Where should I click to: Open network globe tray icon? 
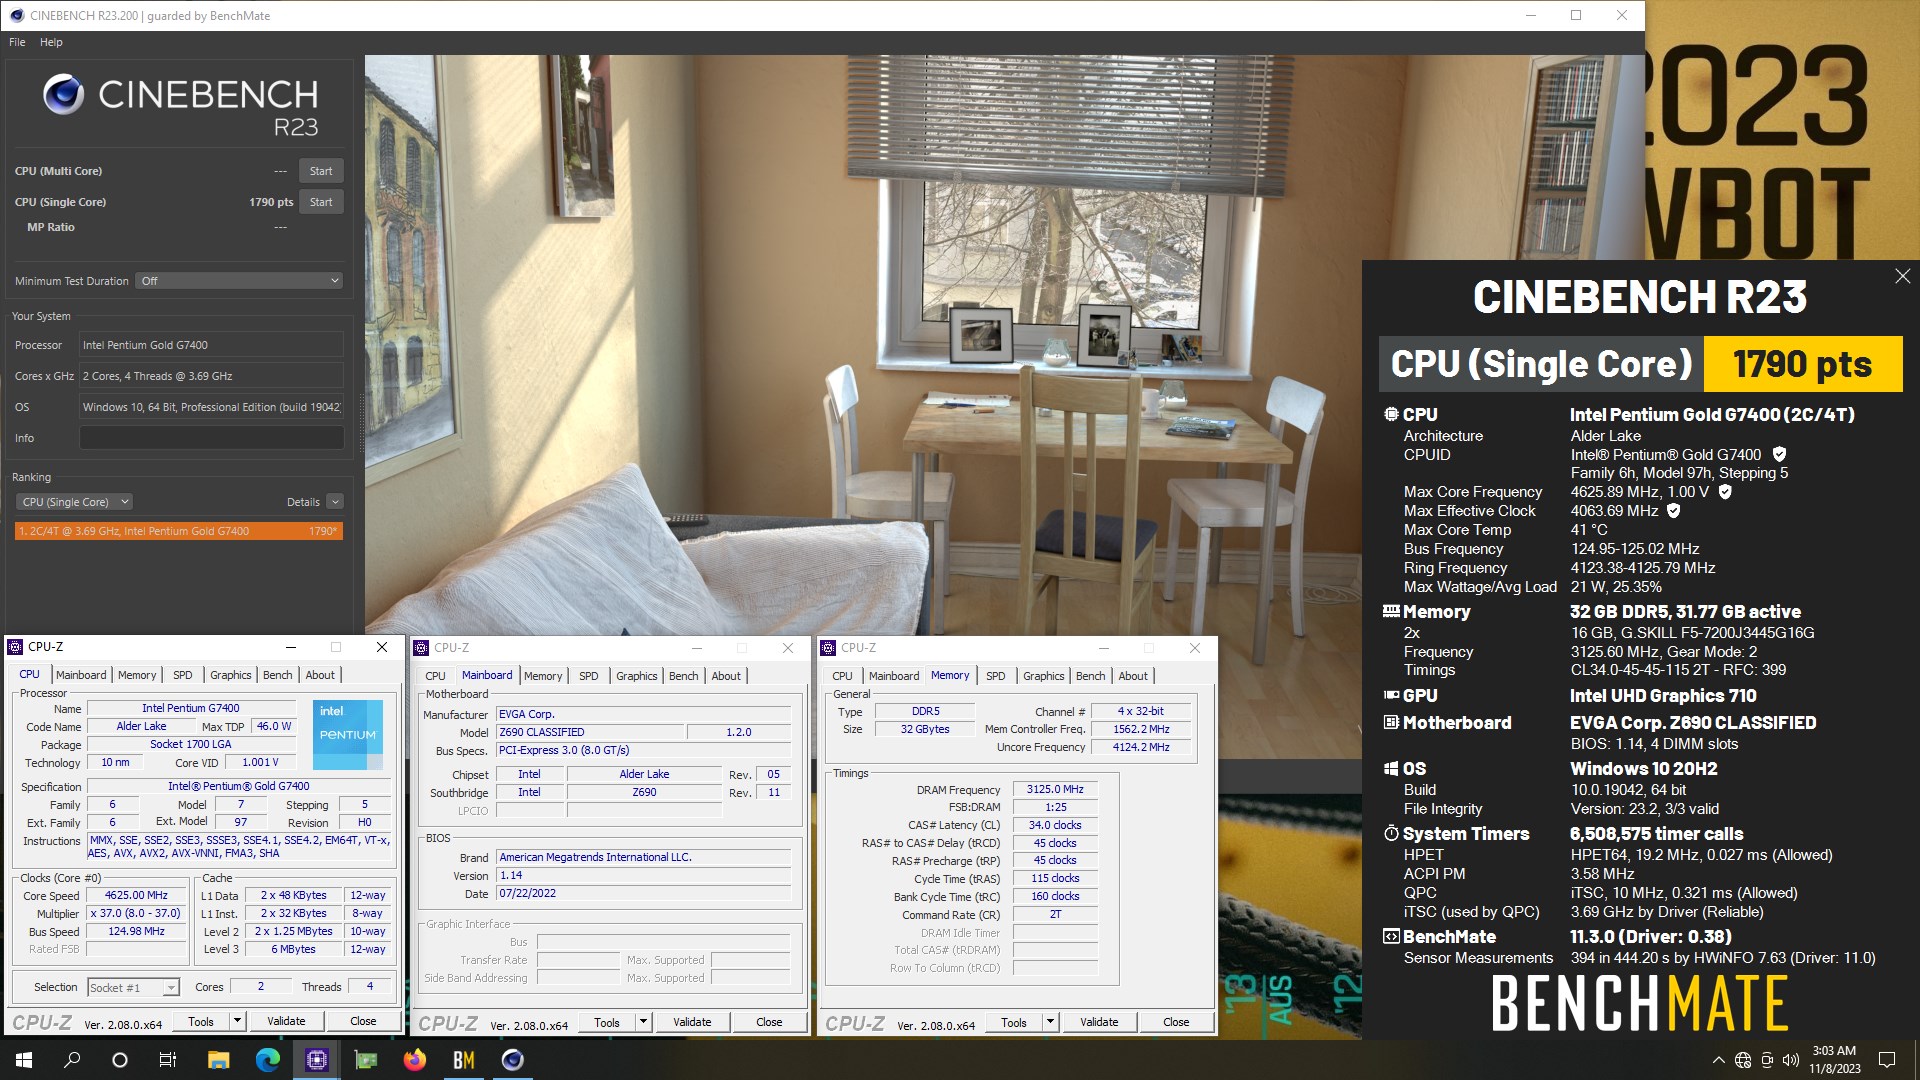pos(1743,1060)
